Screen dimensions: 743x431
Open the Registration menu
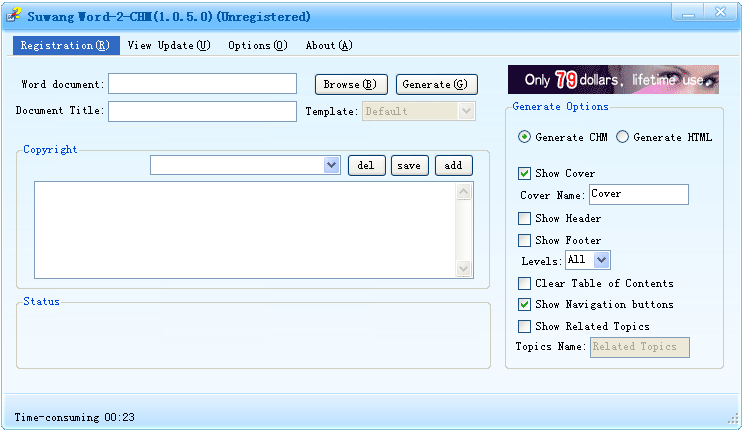point(66,45)
